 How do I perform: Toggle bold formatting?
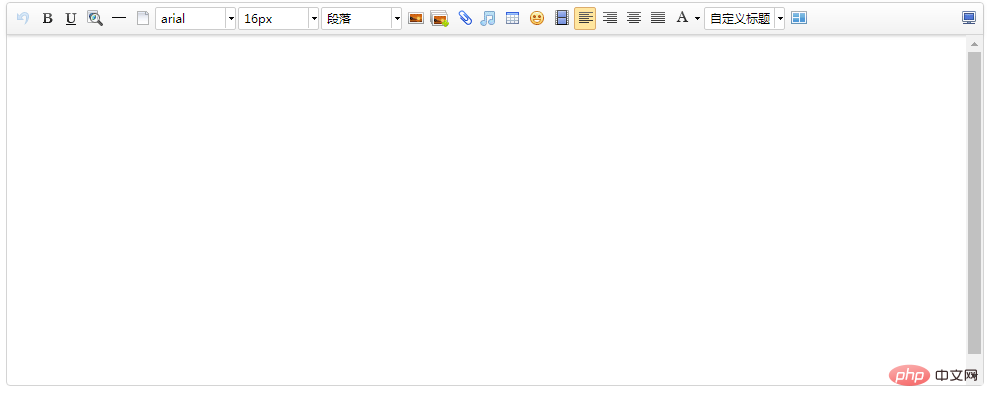coord(47,18)
